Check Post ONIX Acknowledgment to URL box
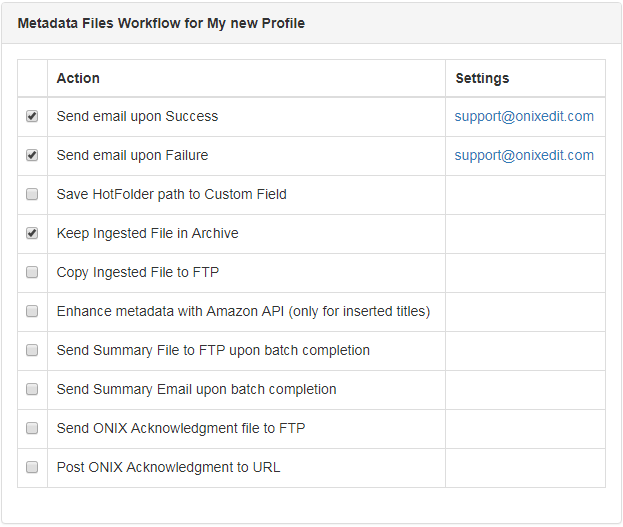The image size is (623, 527). [32, 467]
